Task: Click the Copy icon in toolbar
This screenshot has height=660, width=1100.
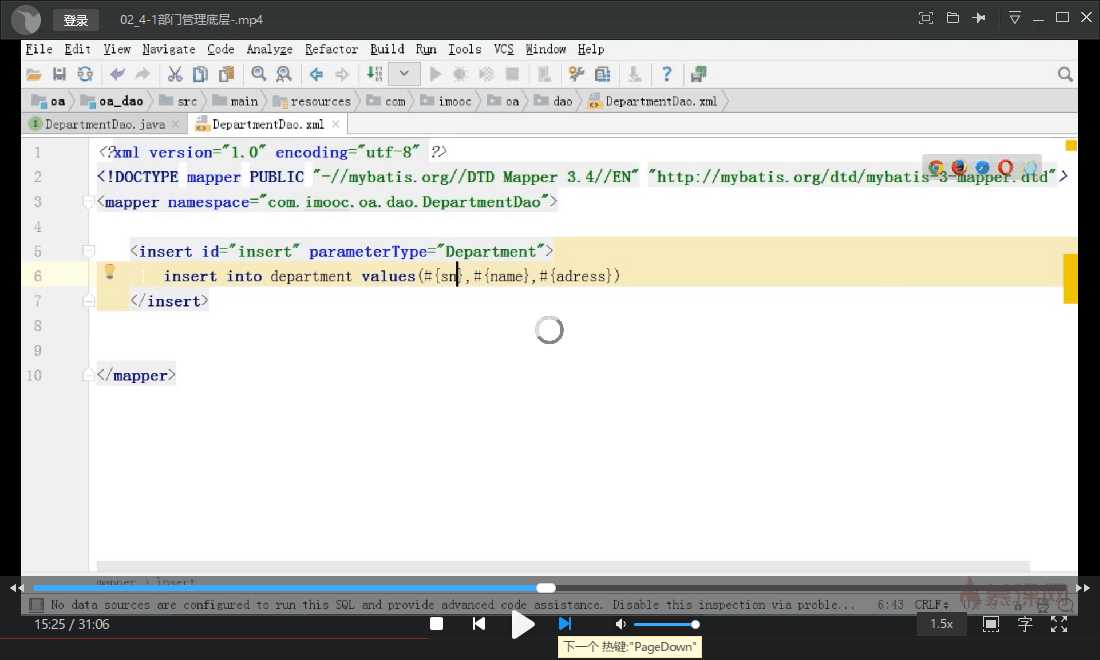Action: pos(200,74)
